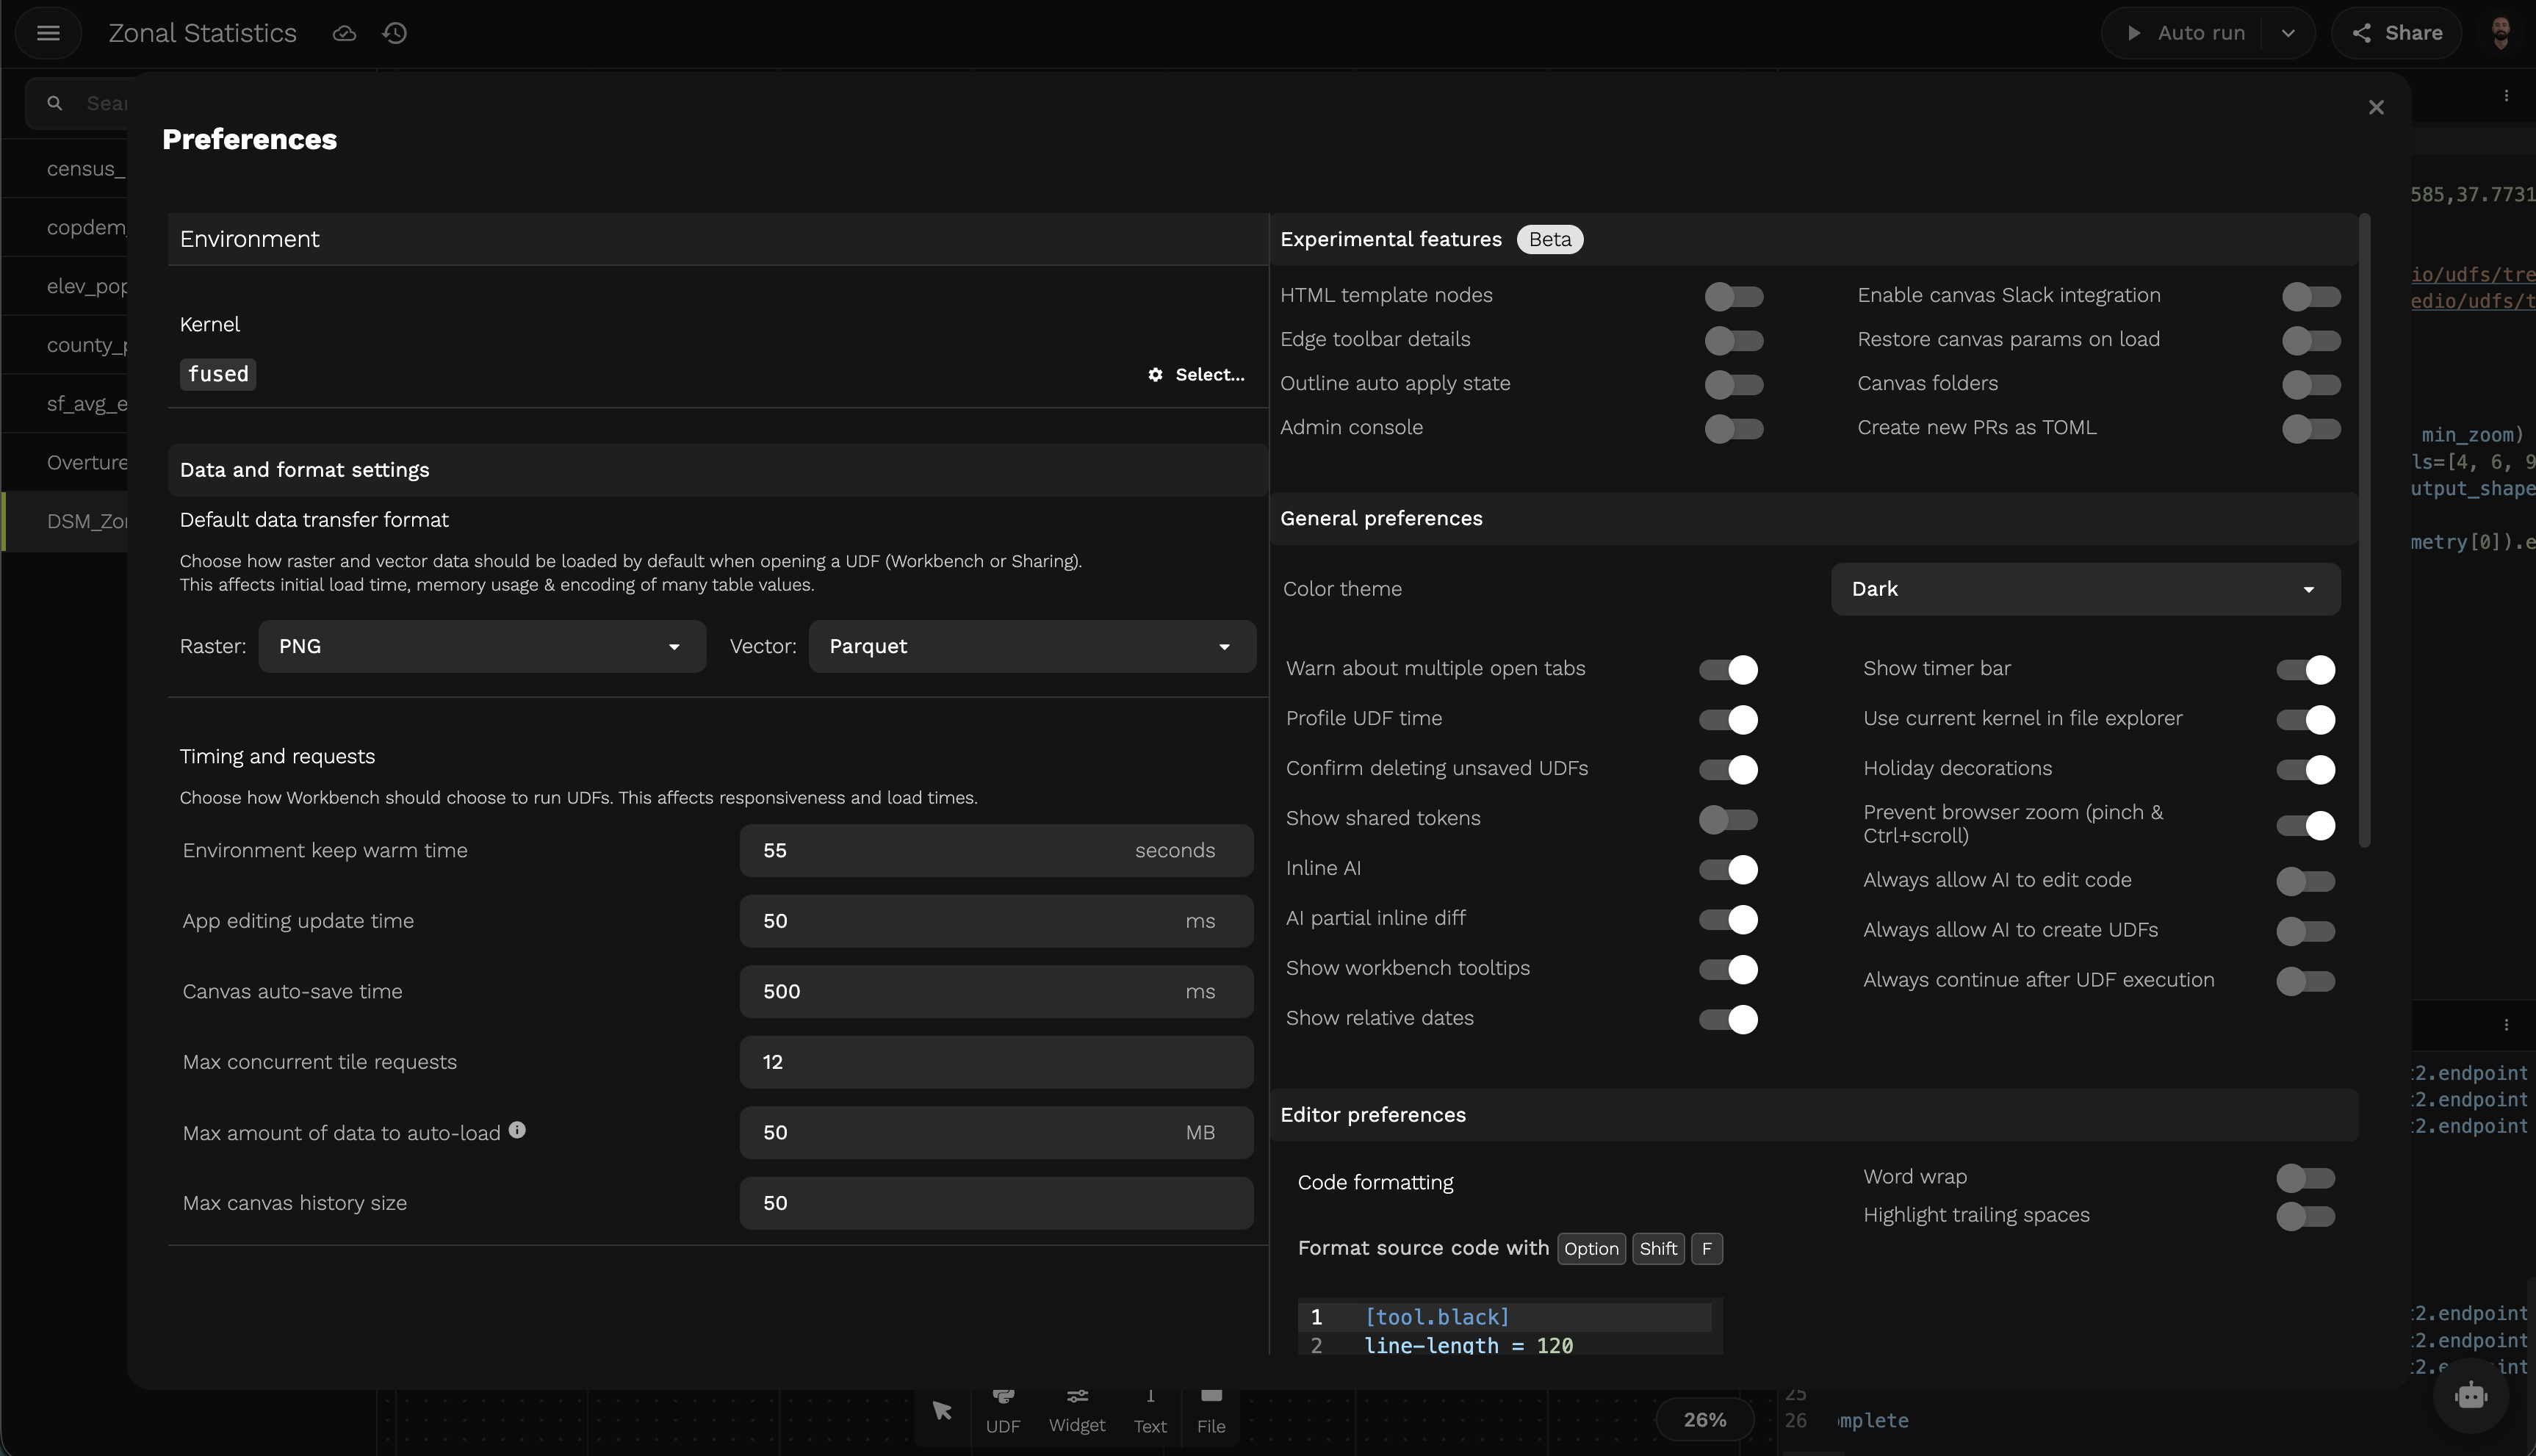The width and height of the screenshot is (2536, 1456).
Task: Click the Max amount of data field
Action: (x=996, y=1132)
